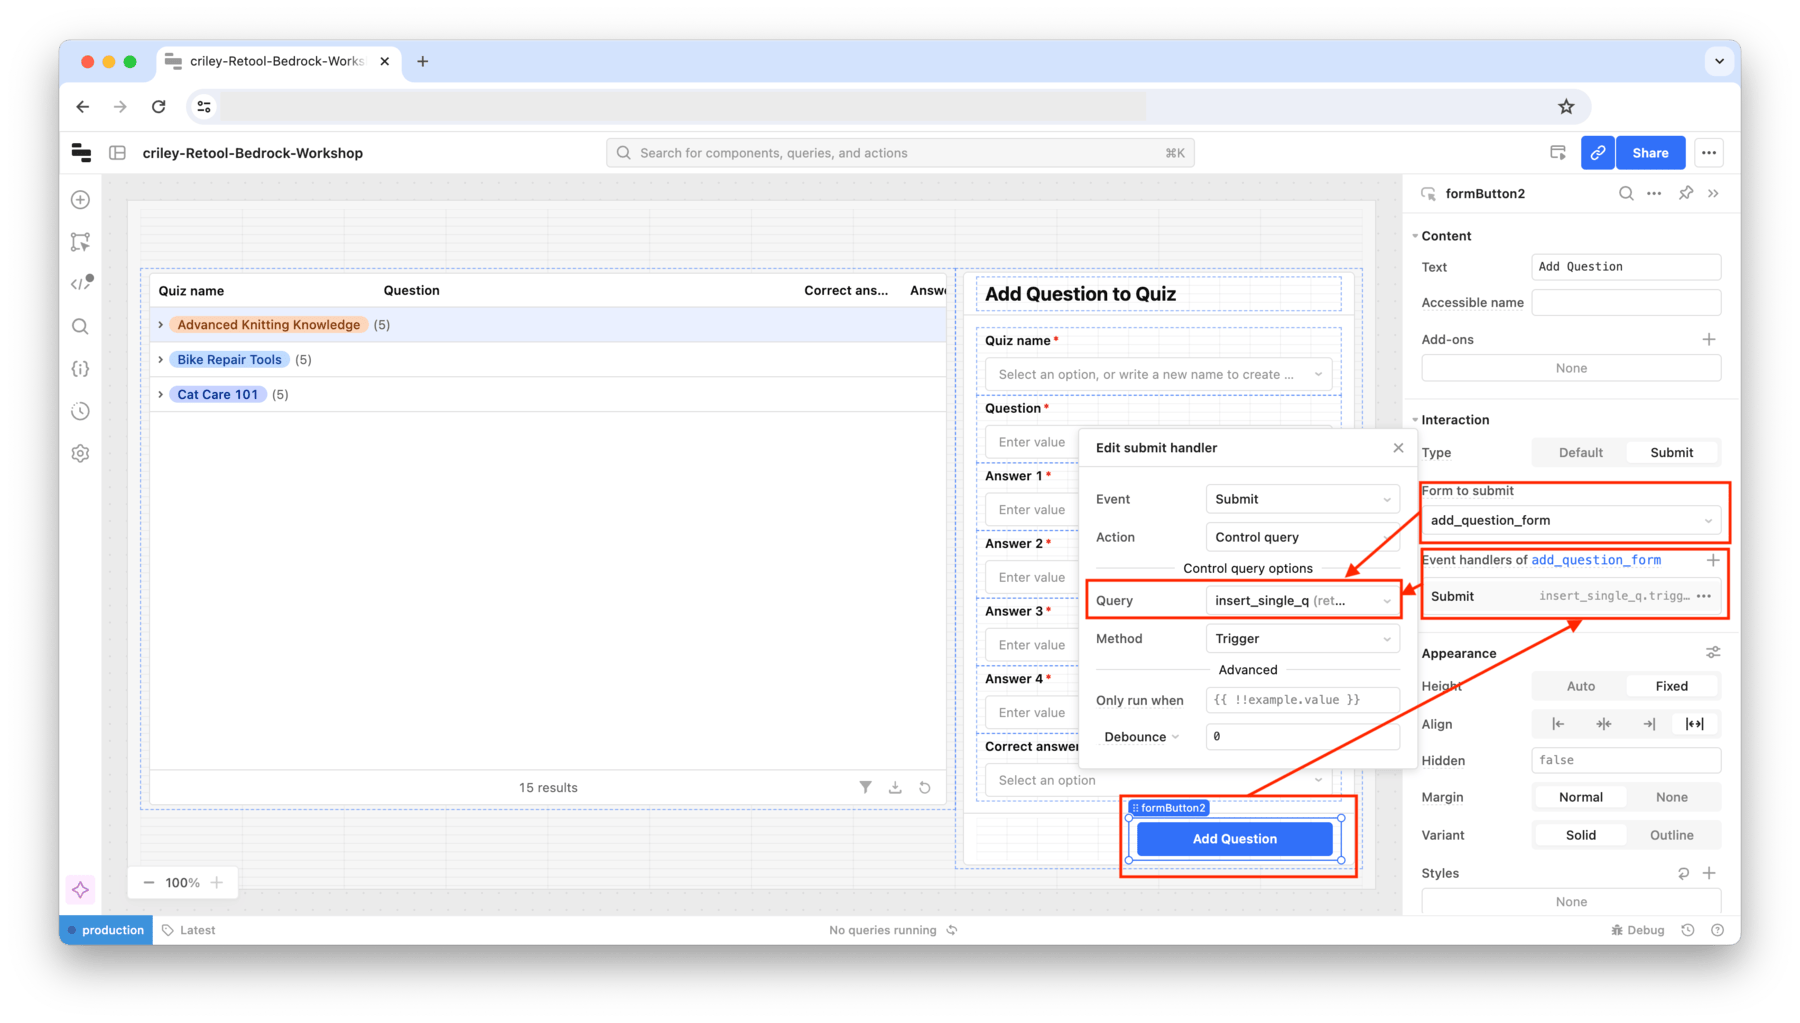Open the Event dropdown set to Submit

pyautogui.click(x=1302, y=499)
